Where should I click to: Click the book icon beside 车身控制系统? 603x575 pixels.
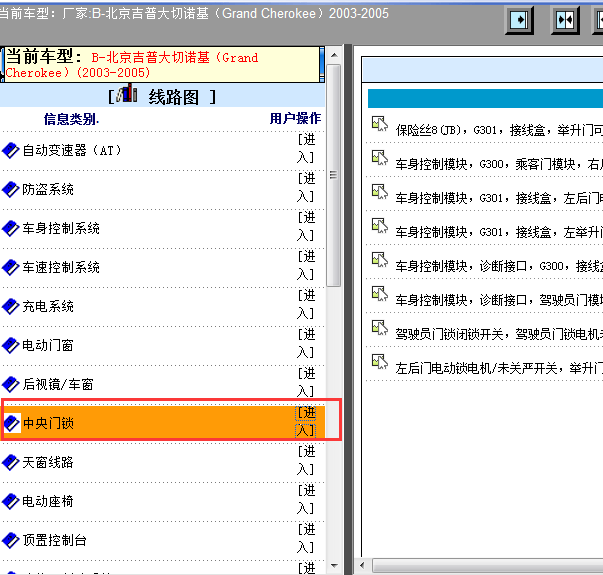(10, 228)
